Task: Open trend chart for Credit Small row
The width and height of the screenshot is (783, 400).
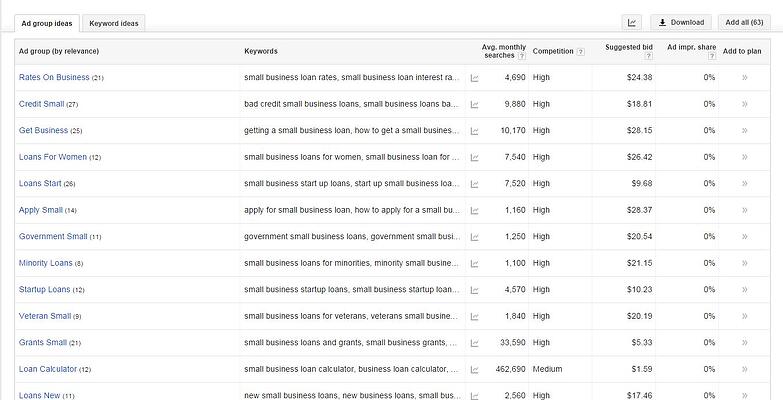Action: [x=474, y=104]
